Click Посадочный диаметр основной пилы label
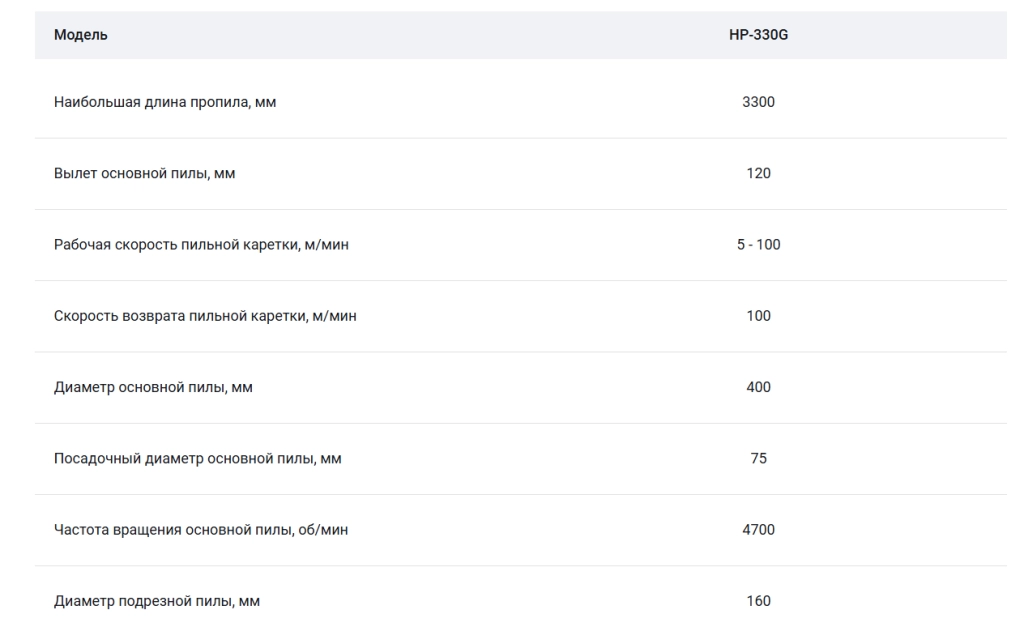1024x627 pixels. coord(197,458)
